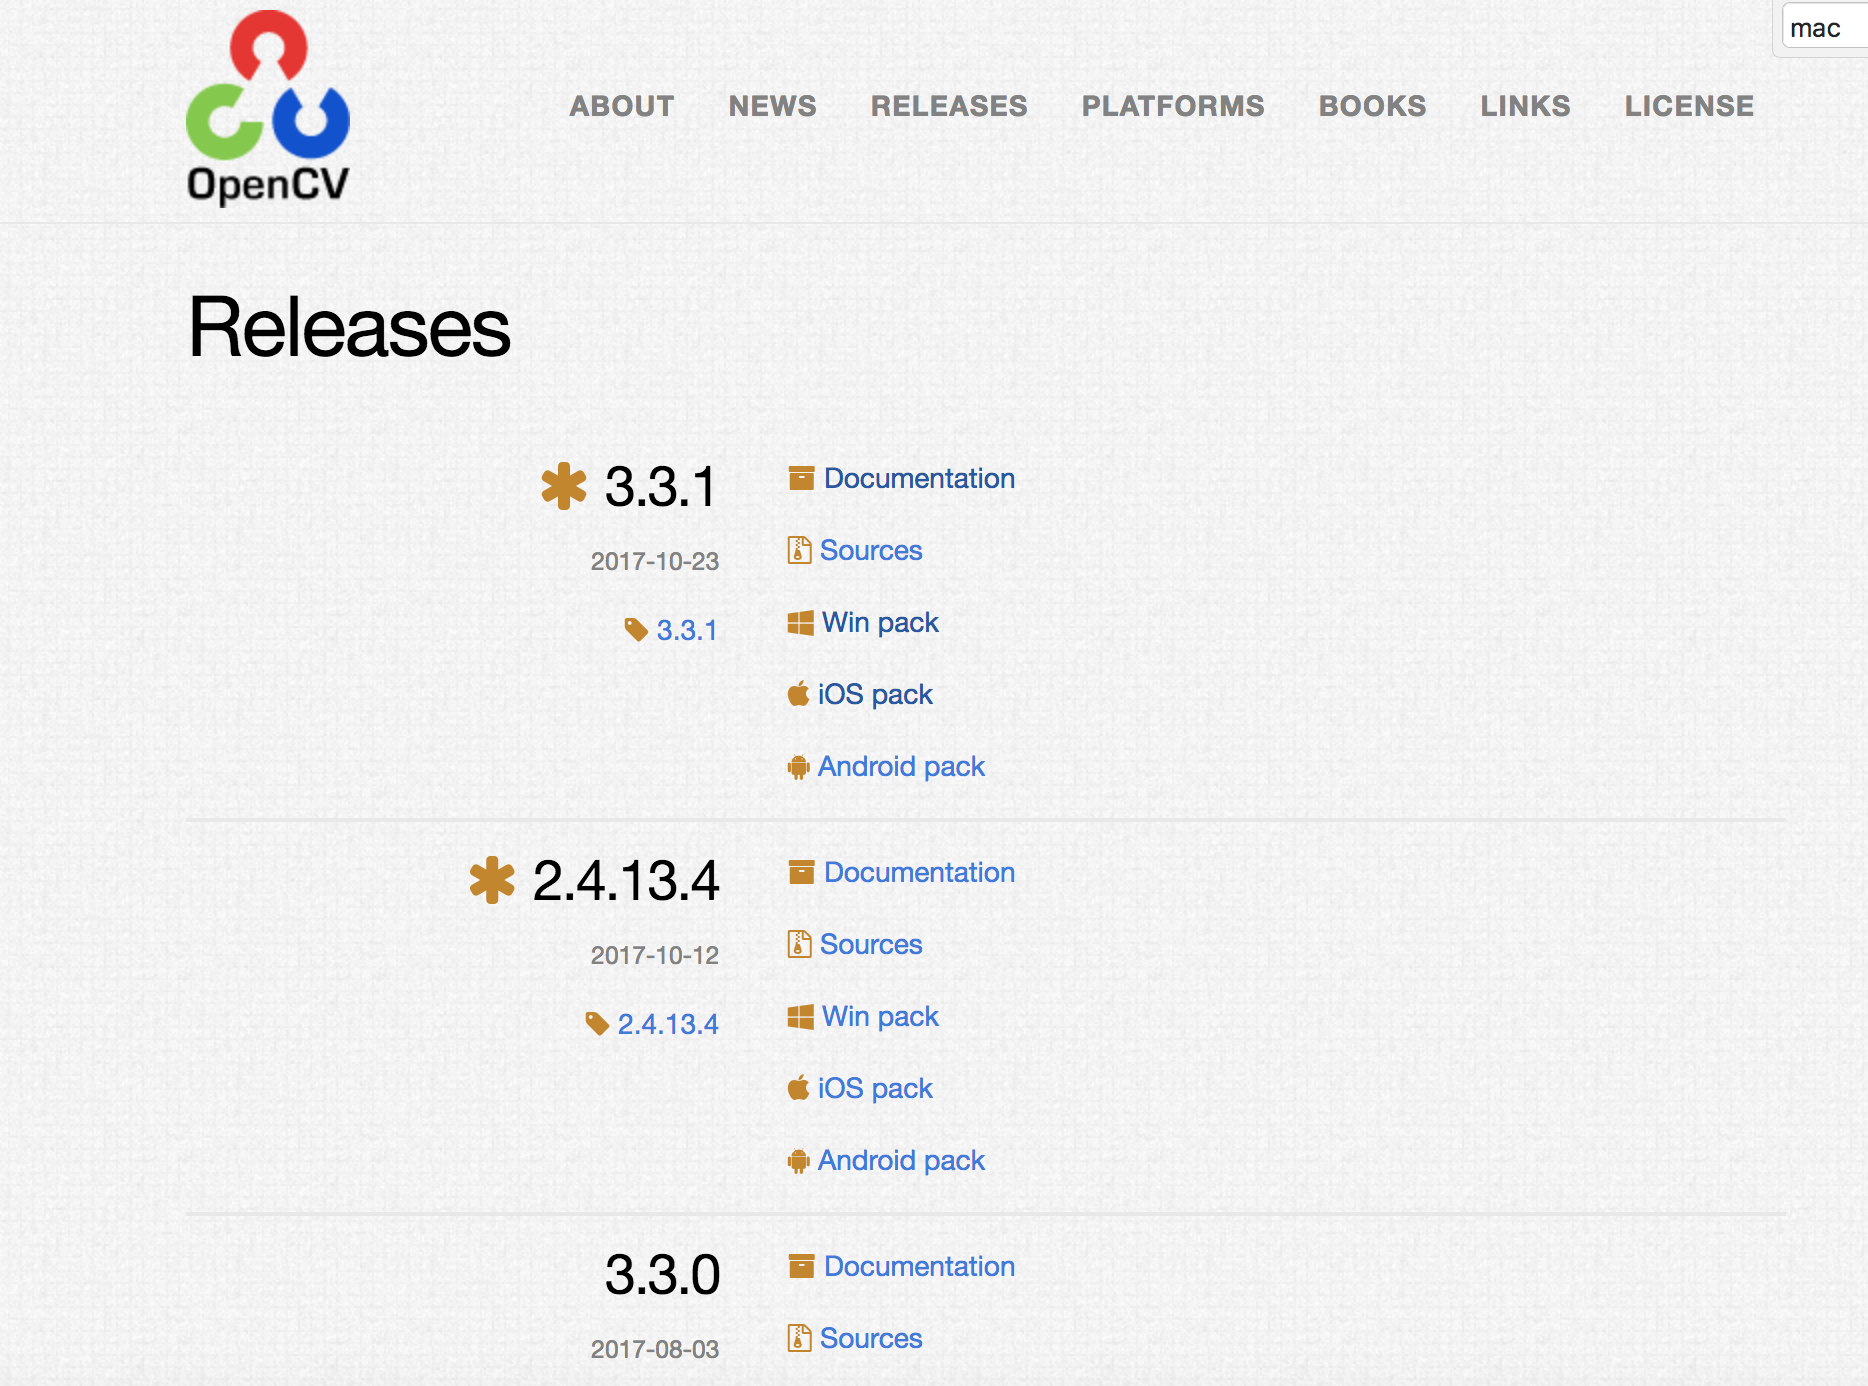Open the BOOKS nav item

[x=1372, y=106]
